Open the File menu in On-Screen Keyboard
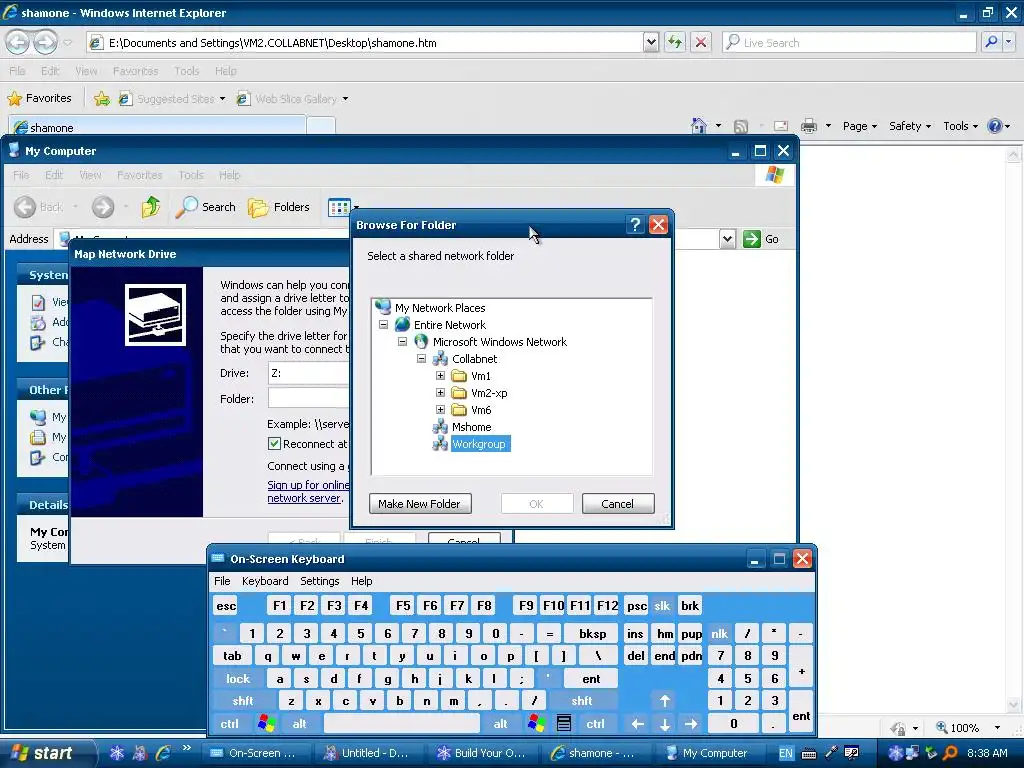Image resolution: width=1024 pixels, height=768 pixels. coord(222,581)
